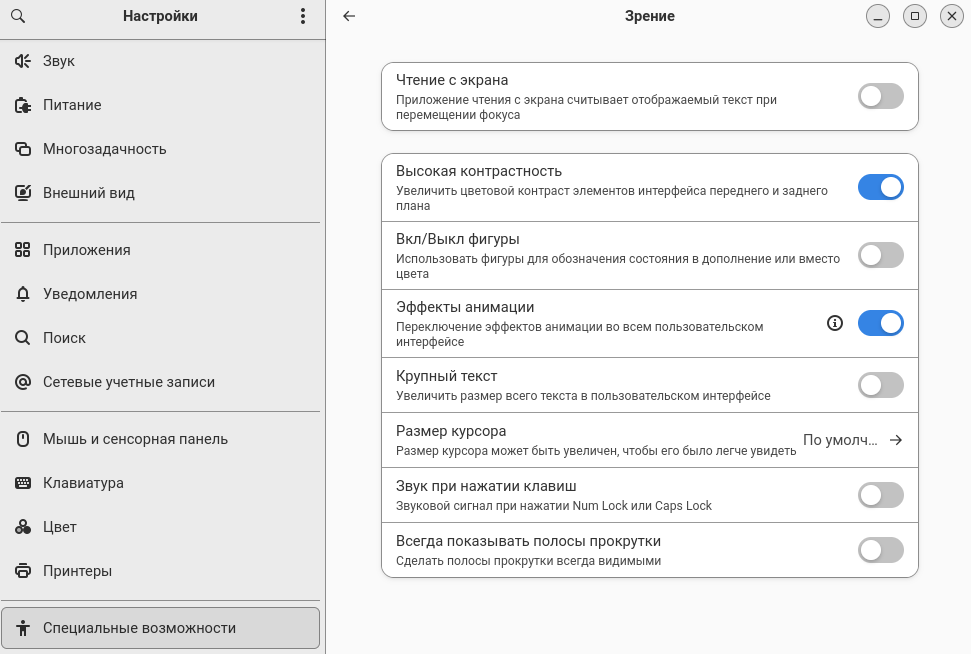The image size is (971, 654).
Task: Click the info icon beside Эффекты анимации
Action: [x=835, y=323]
